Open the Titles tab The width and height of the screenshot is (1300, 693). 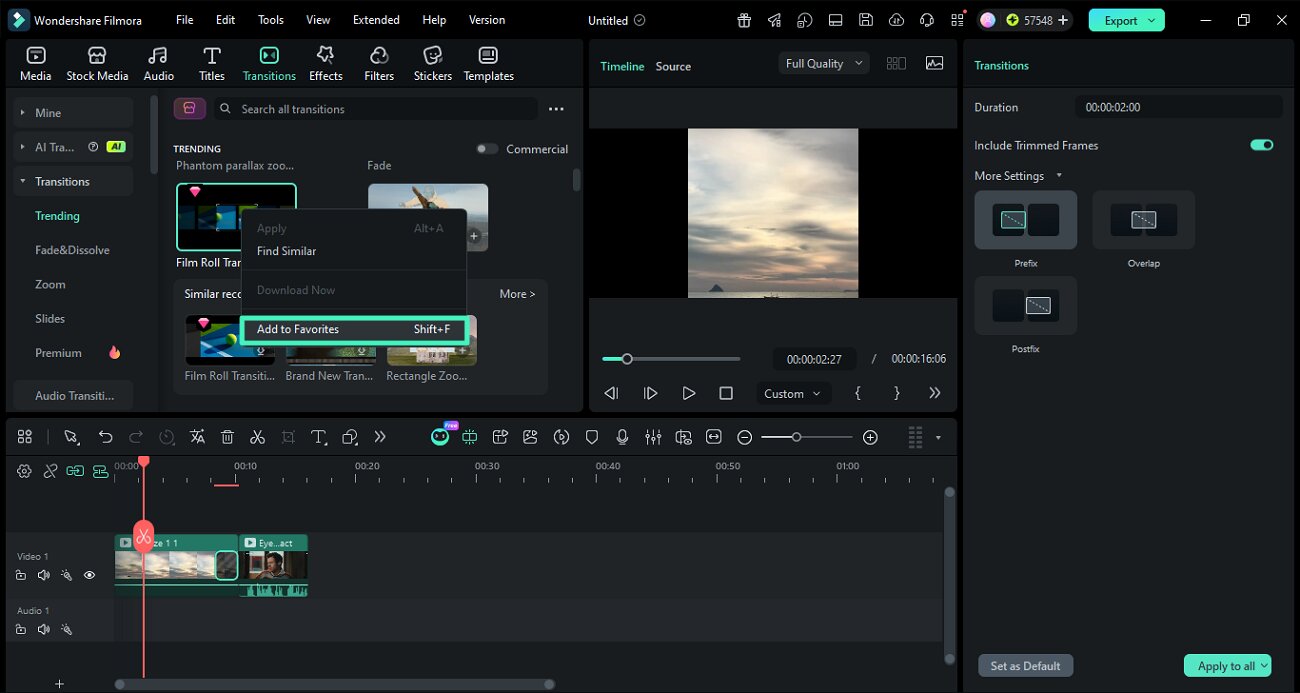211,64
